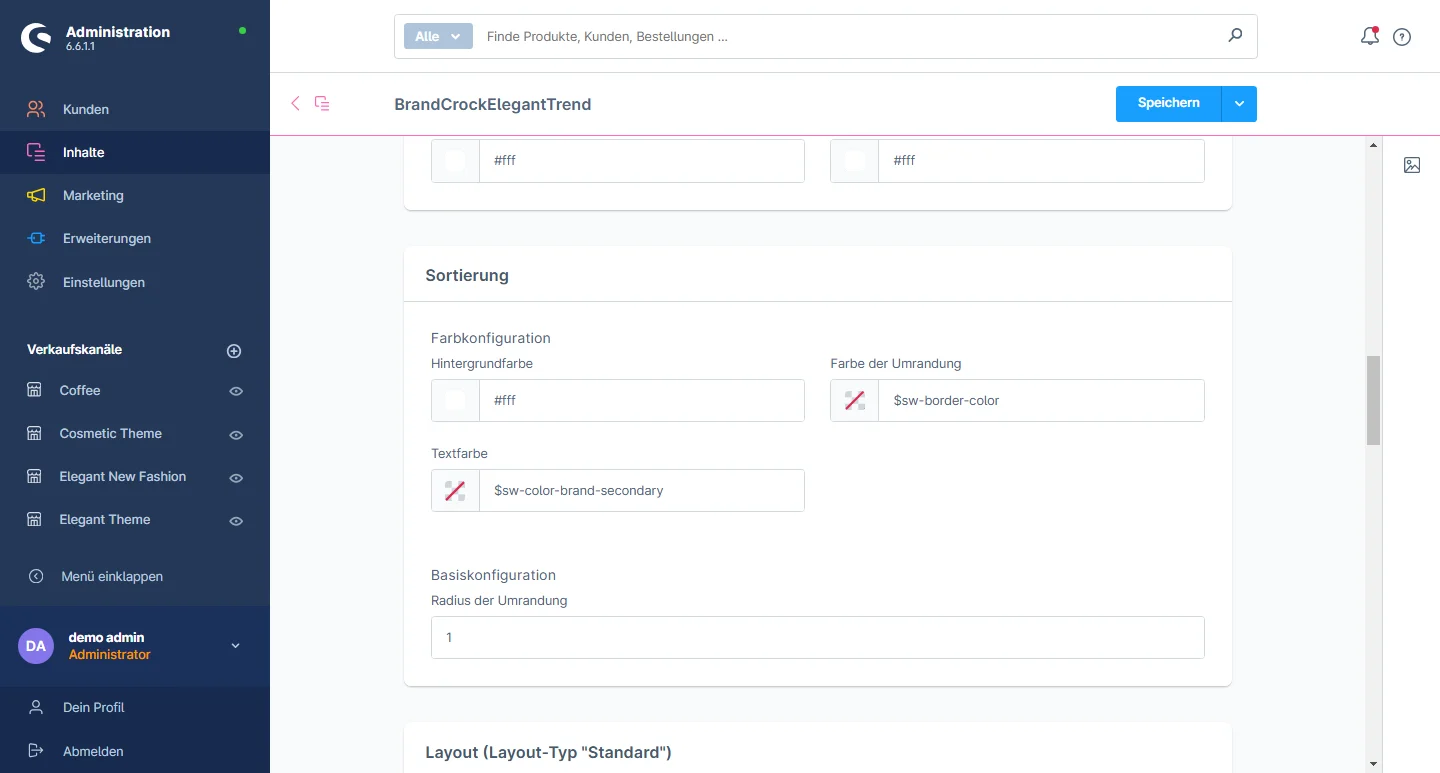Click the notifications bell icon
Viewport: 1440px width, 773px height.
point(1369,37)
